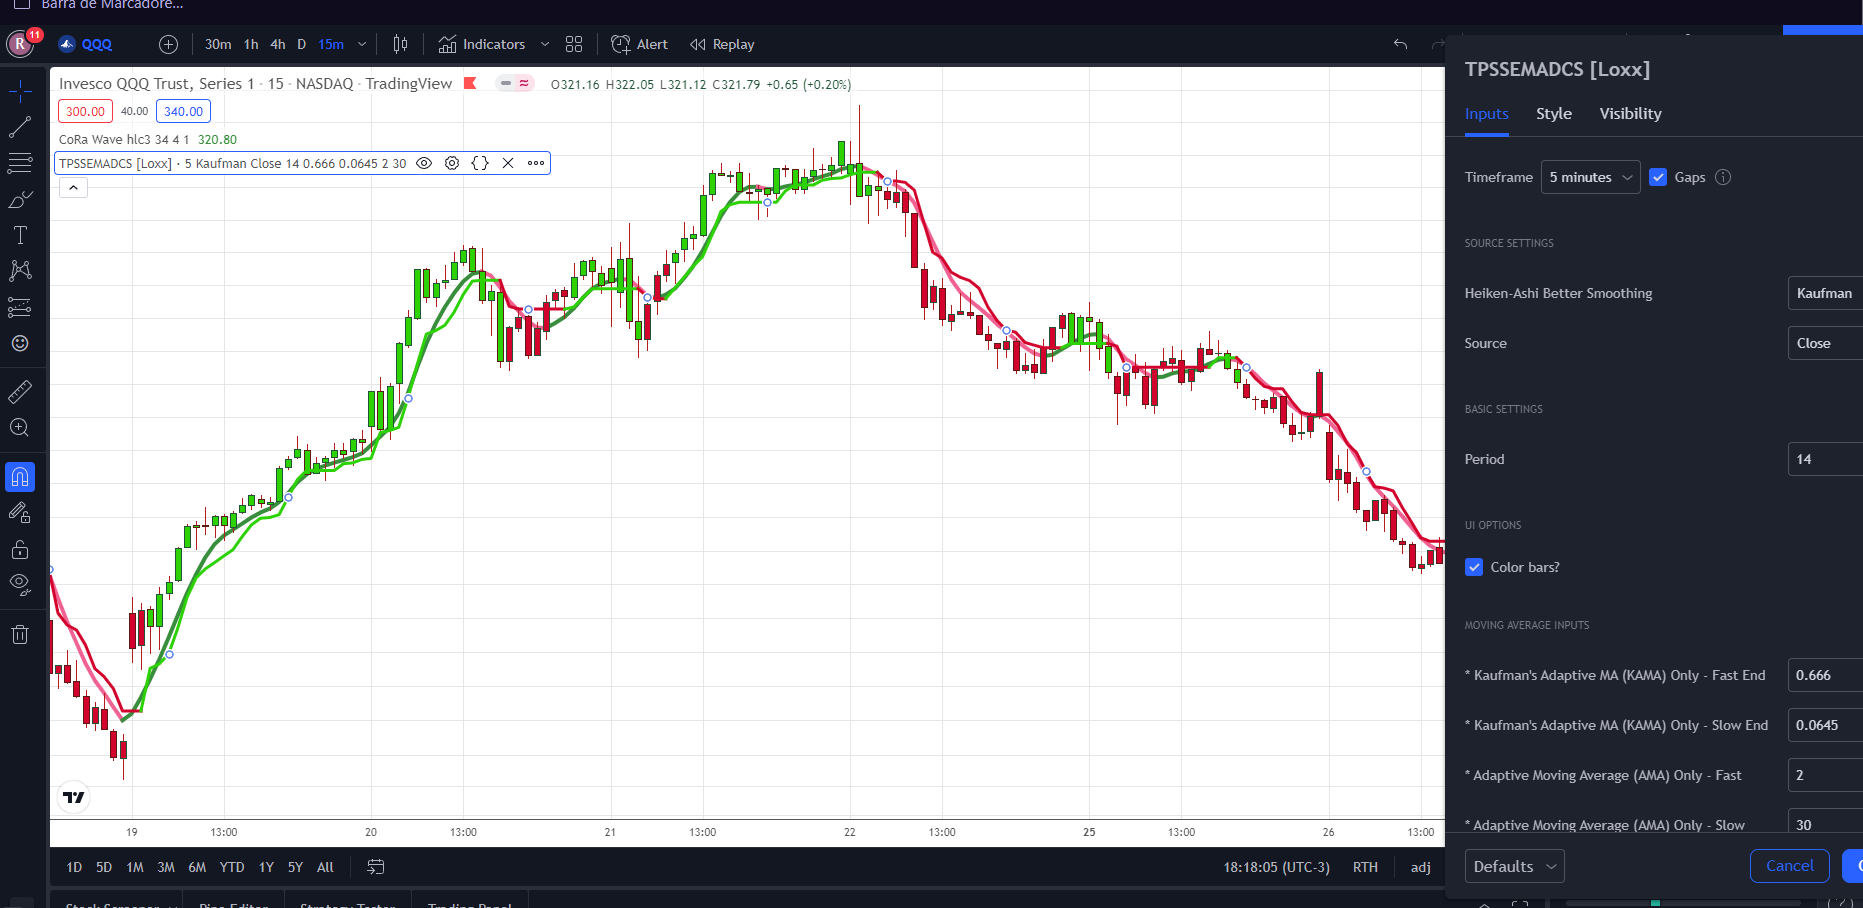Uncheck the Color bars? checkbox

(1474, 567)
